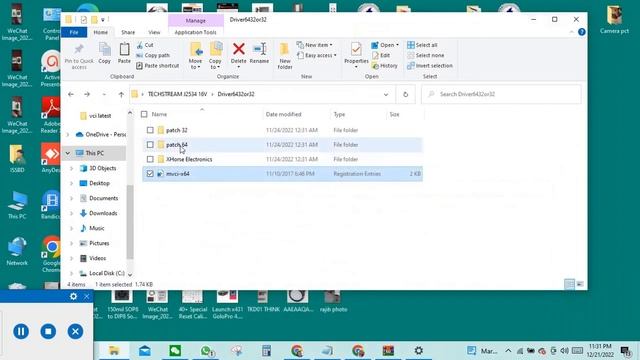Expand address bar history dropdown
This screenshot has width=640, height=360.
tap(386, 94)
